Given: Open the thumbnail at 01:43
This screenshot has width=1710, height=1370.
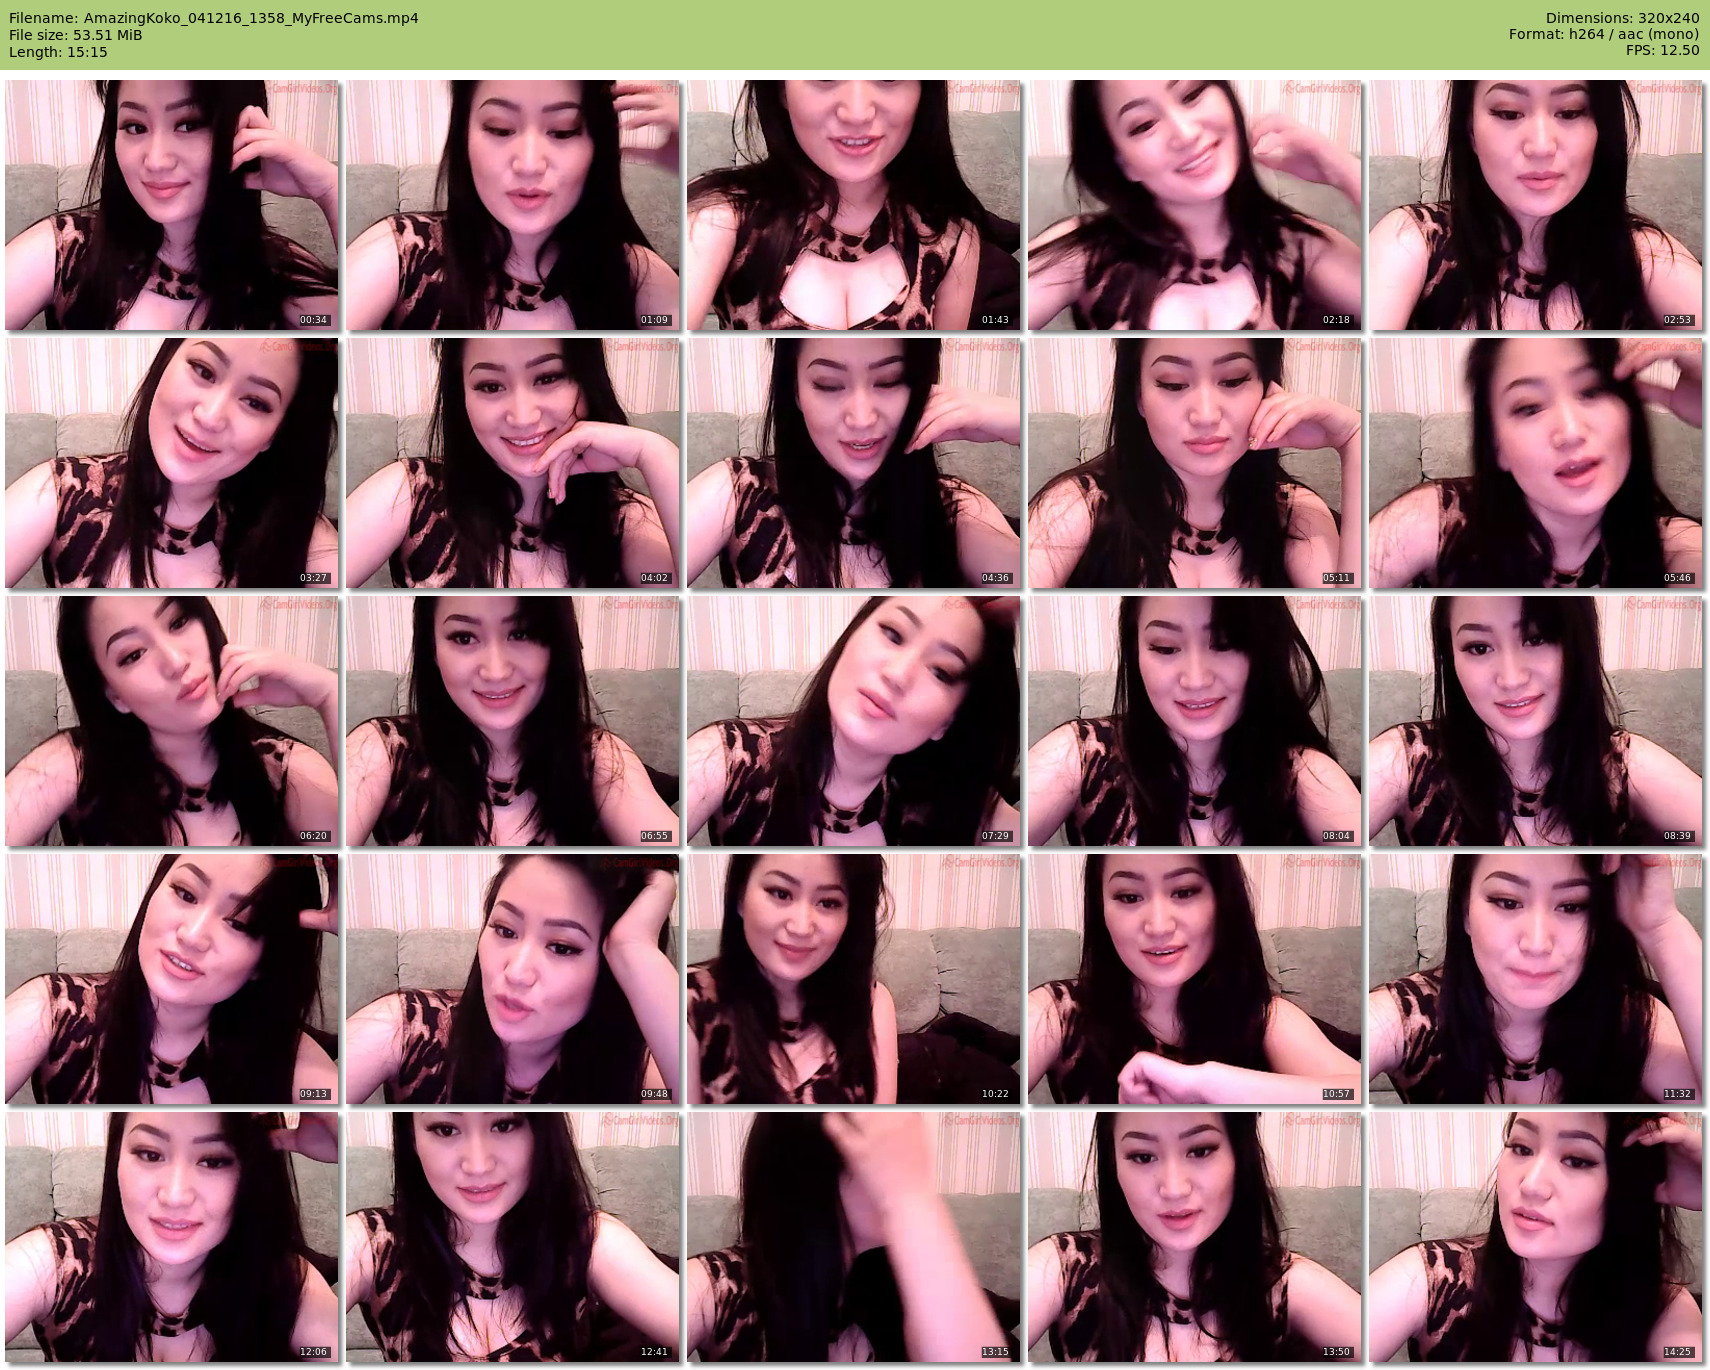Looking at the screenshot, I should 854,205.
